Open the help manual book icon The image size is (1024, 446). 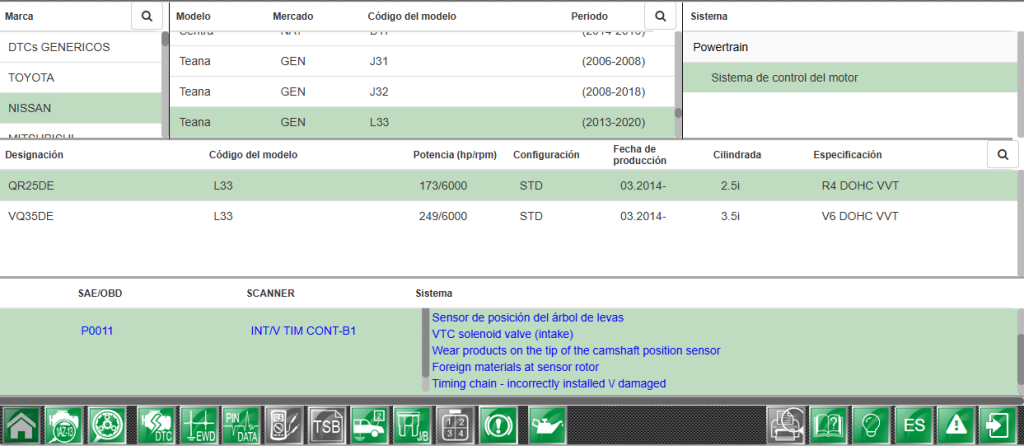(829, 425)
